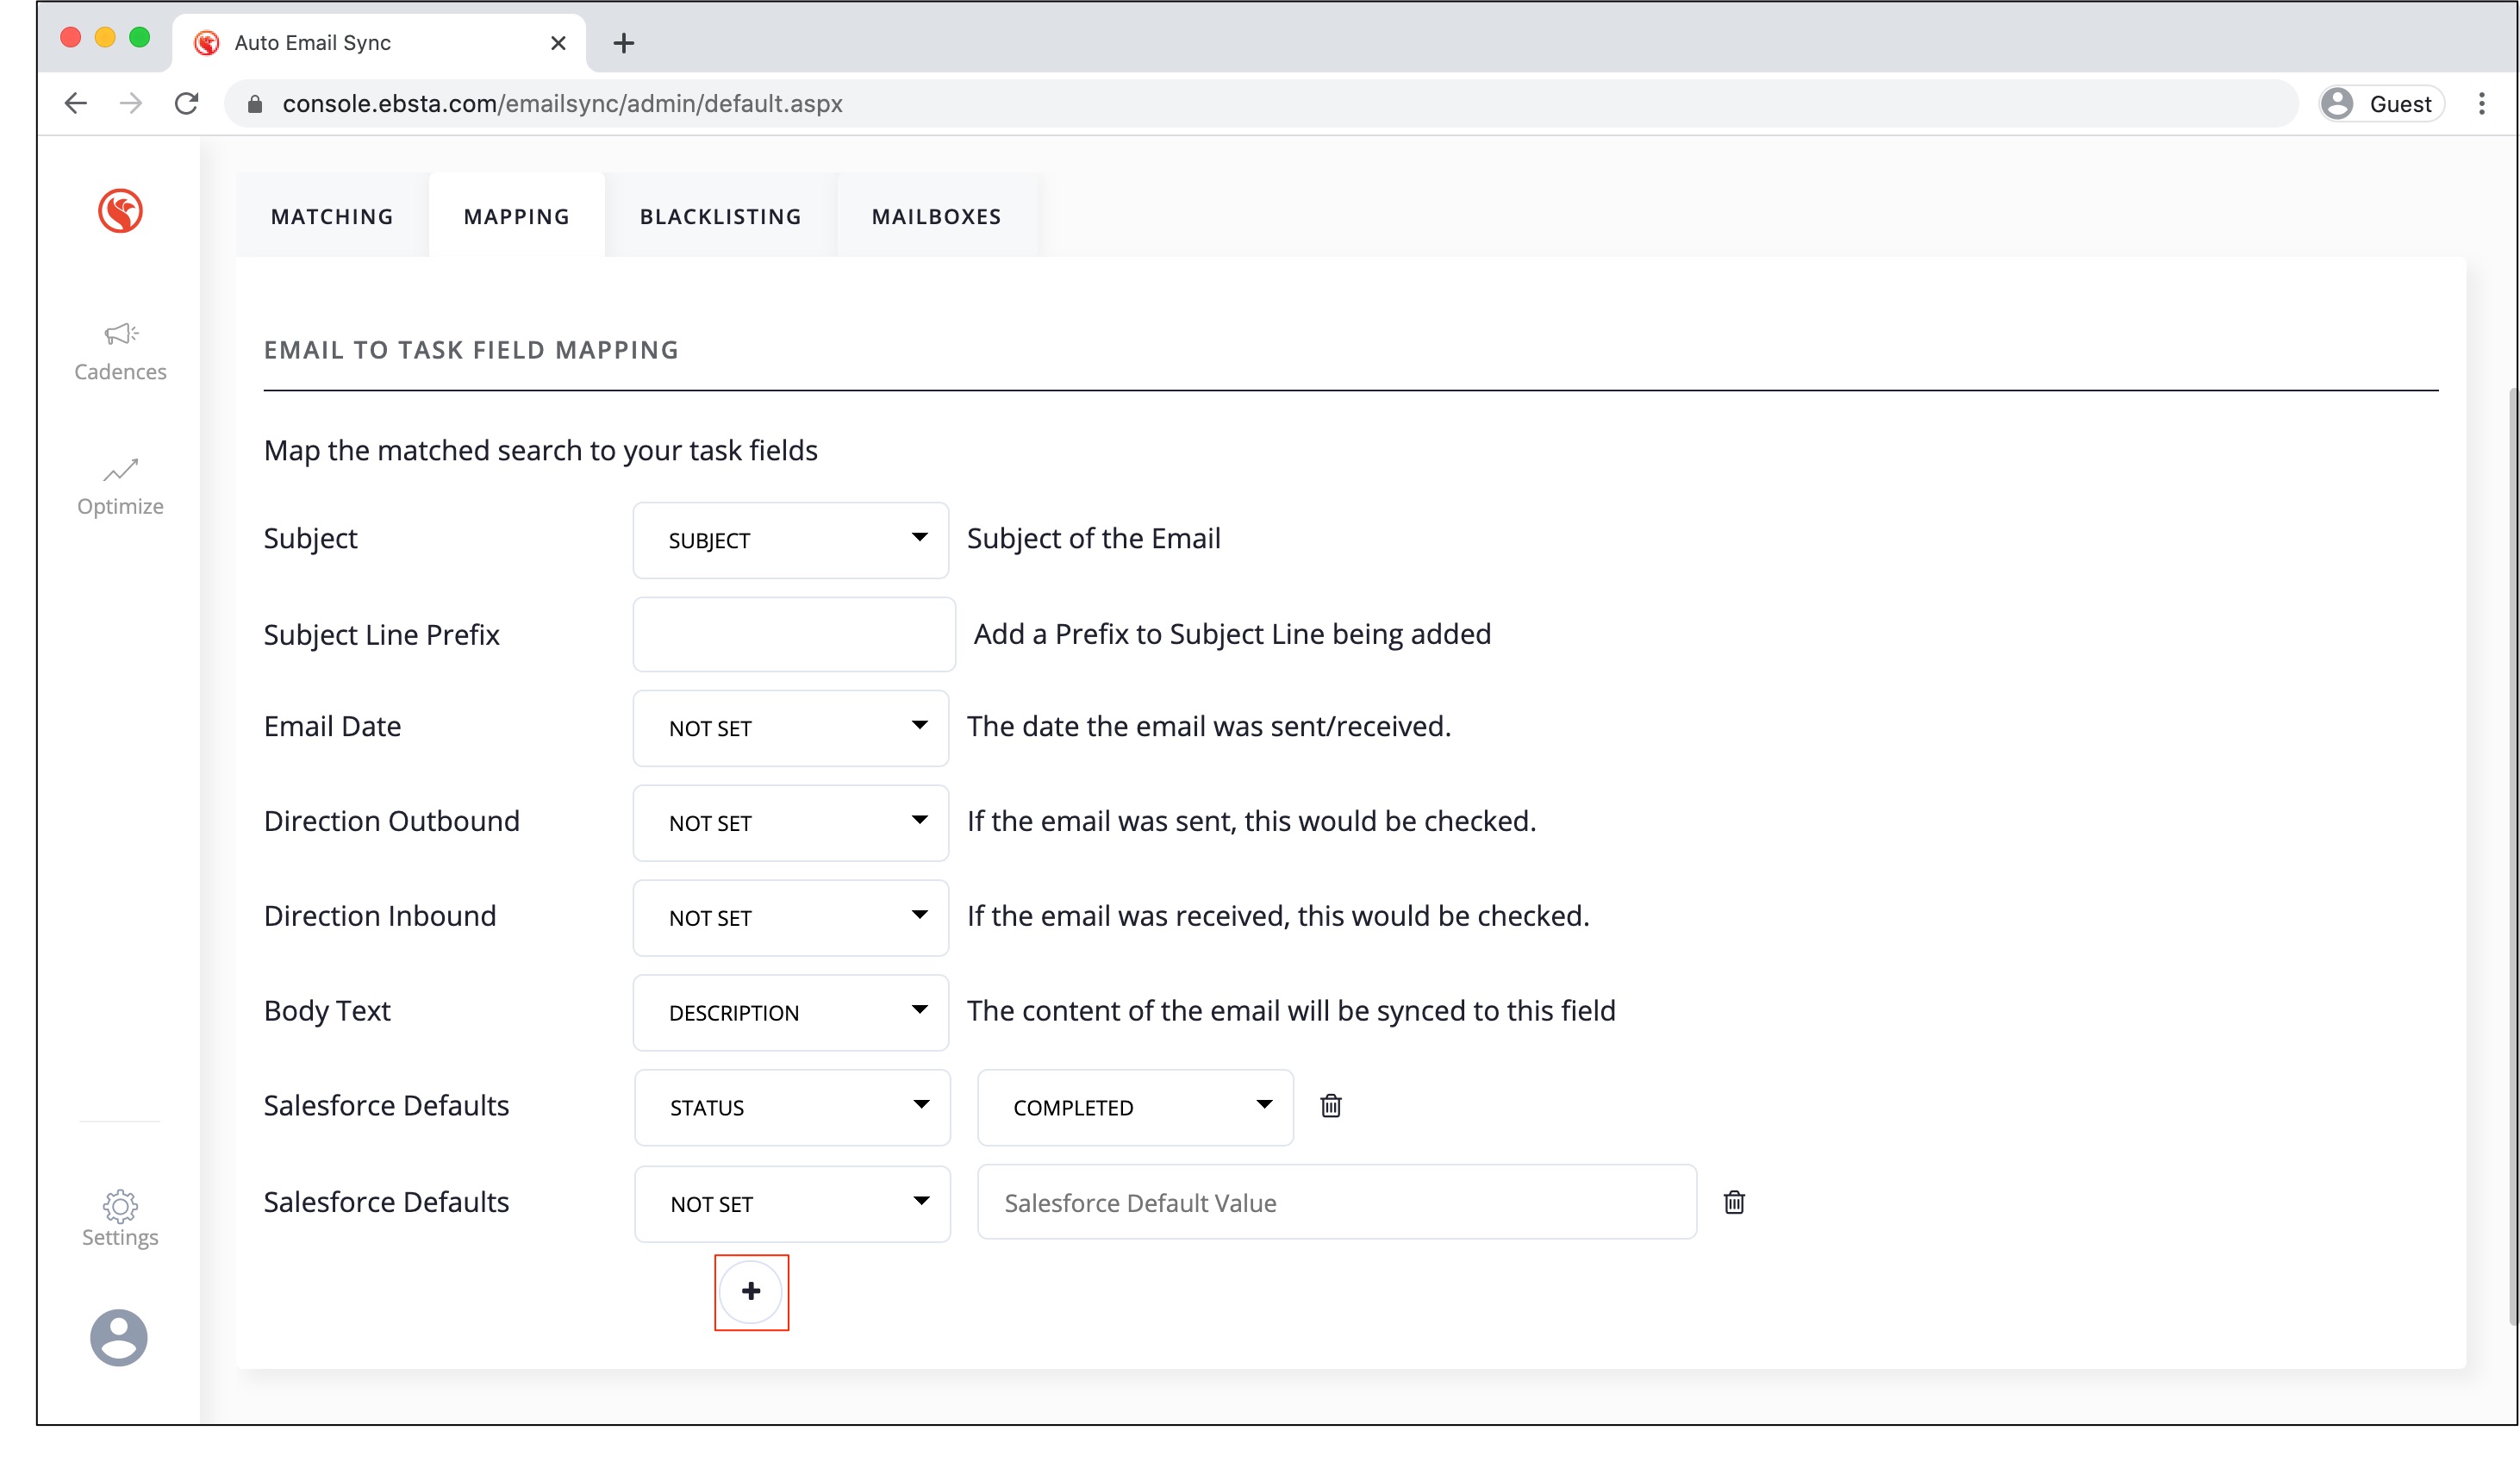The image size is (2520, 1462).
Task: Click the Subject Line Prefix input
Action: coord(794,634)
